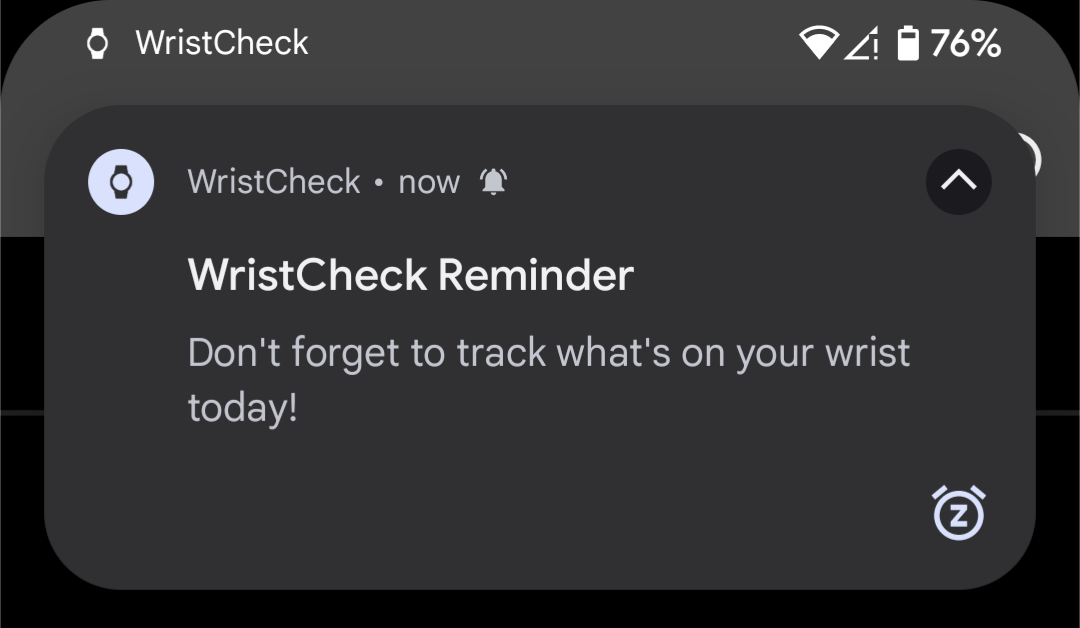
Task: Tap the small watch icon in status bar
Action: 98,43
